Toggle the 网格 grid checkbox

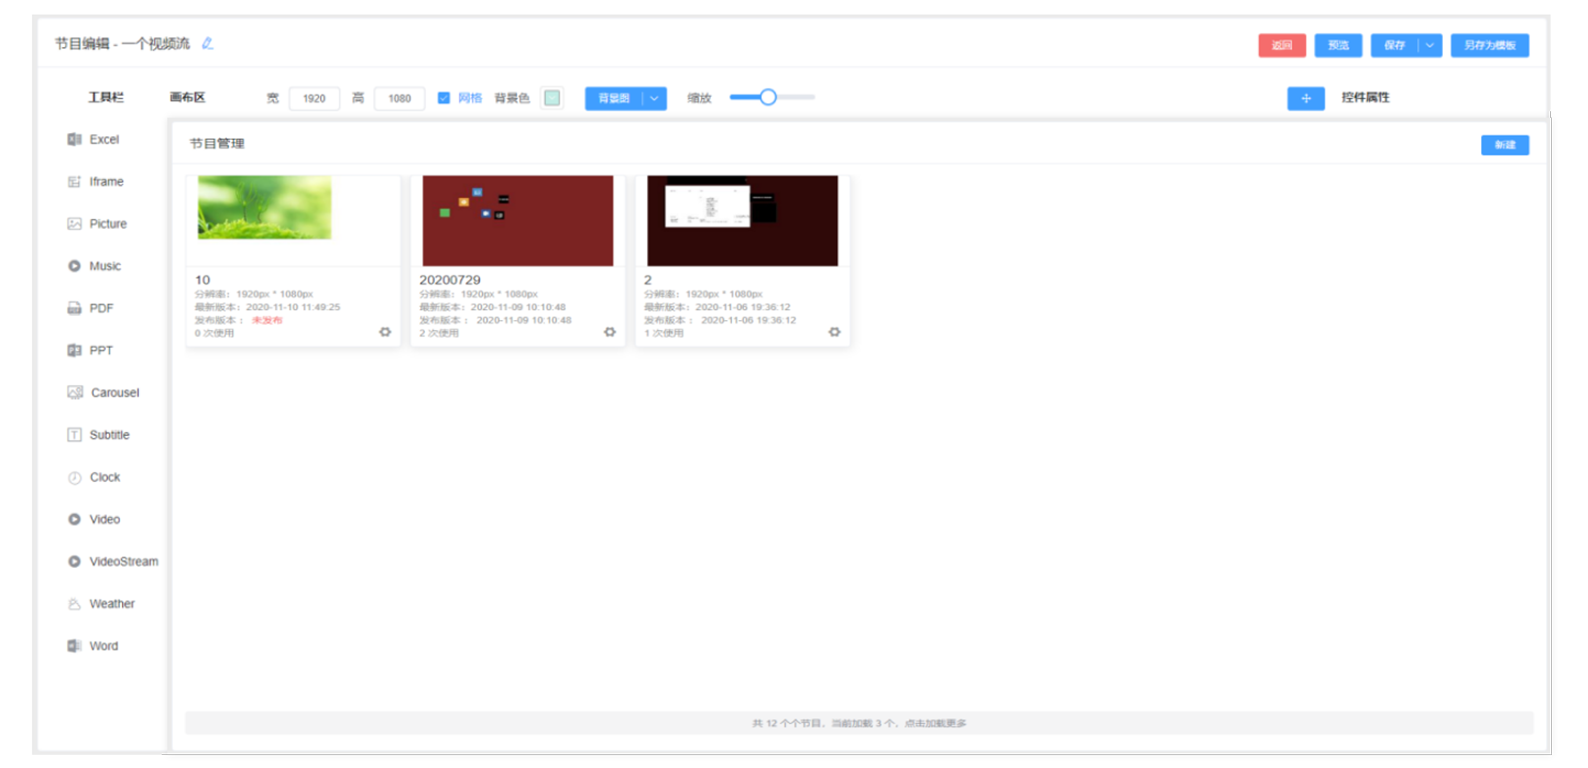click(x=444, y=98)
